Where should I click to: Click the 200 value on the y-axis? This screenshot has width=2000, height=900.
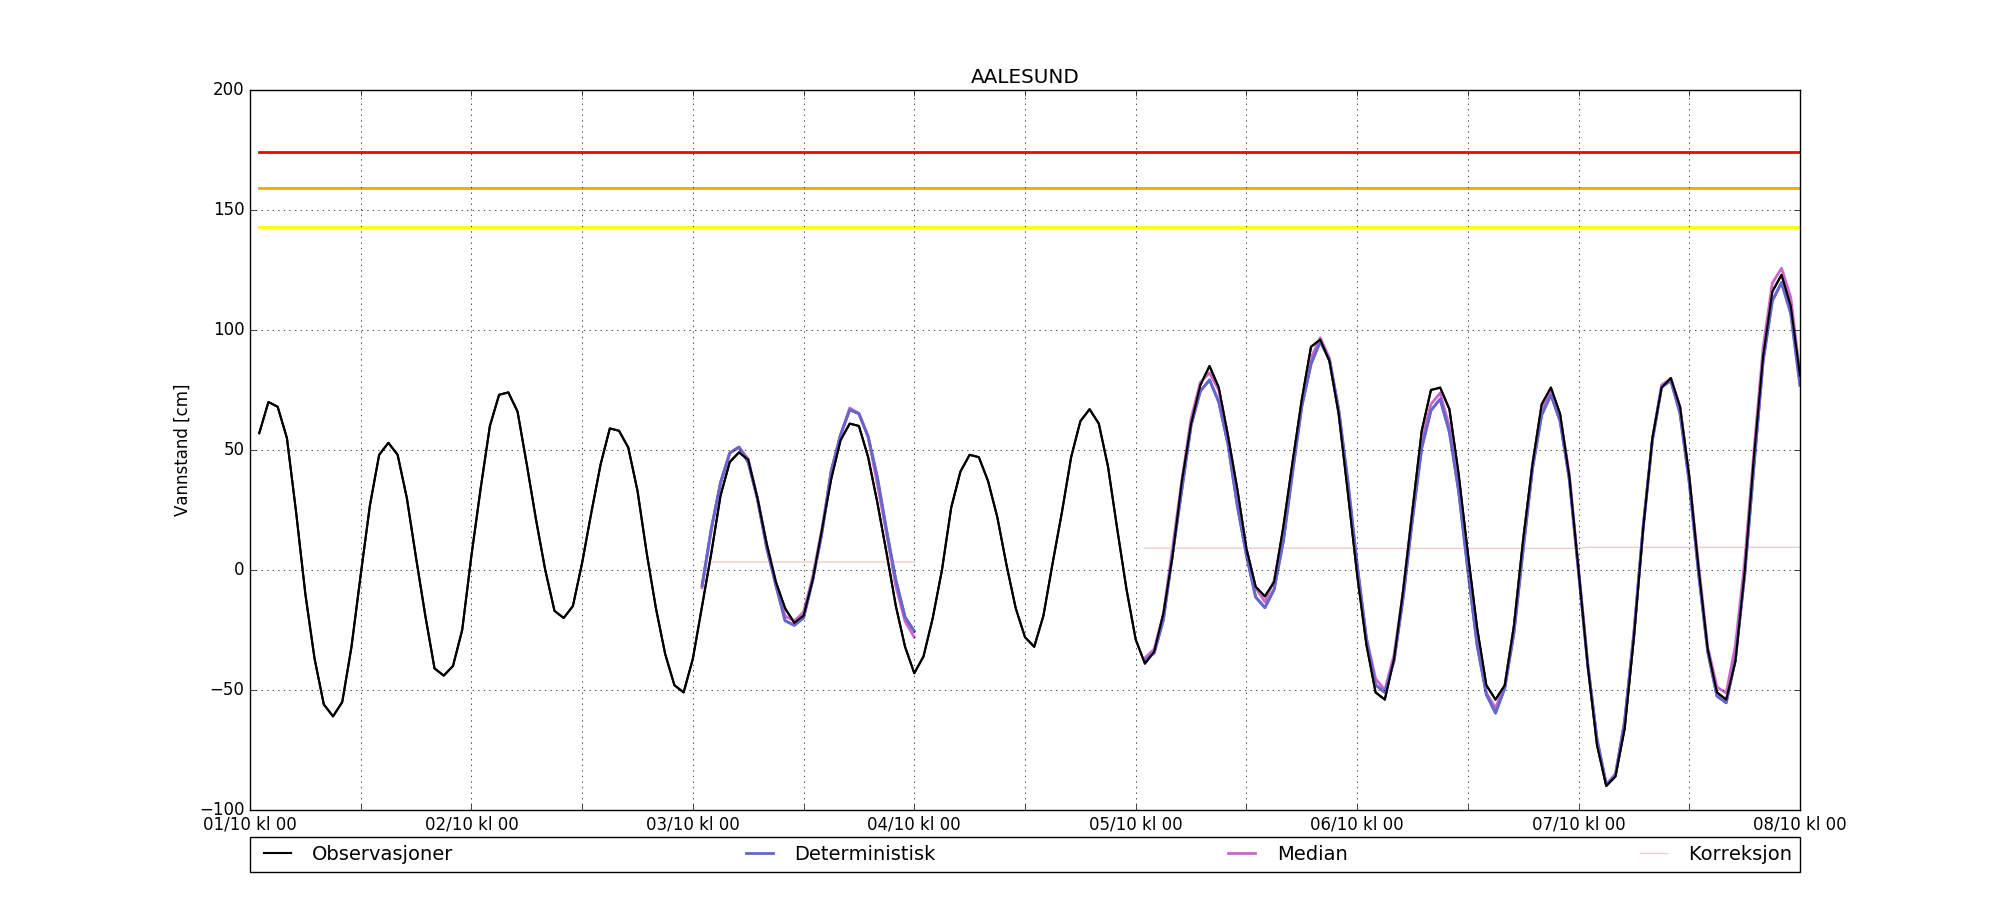(x=228, y=90)
